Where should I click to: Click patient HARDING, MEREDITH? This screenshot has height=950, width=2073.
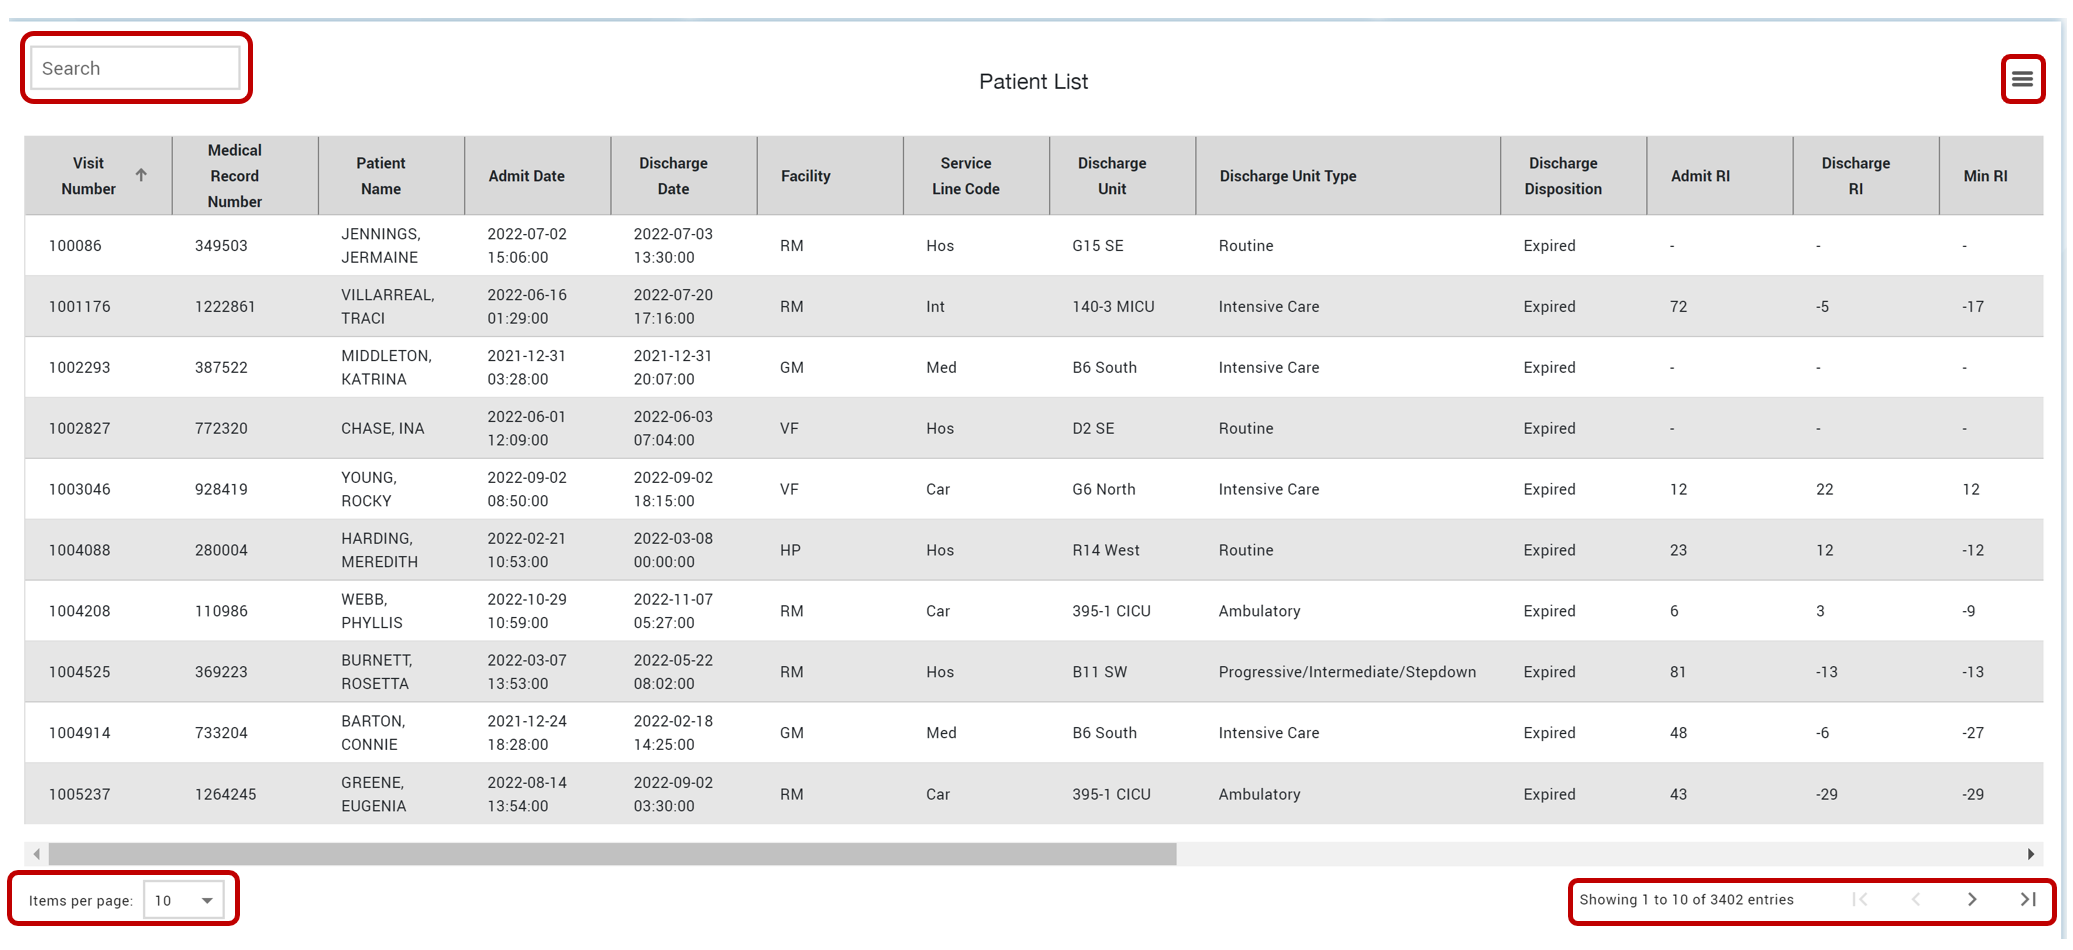380,551
